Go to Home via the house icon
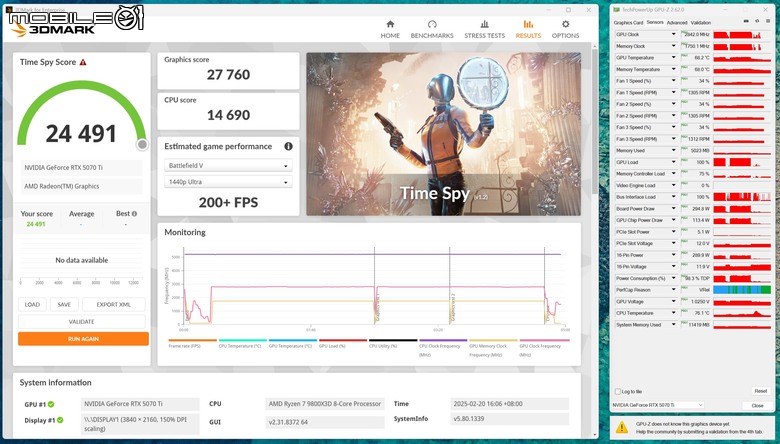 (390, 24)
